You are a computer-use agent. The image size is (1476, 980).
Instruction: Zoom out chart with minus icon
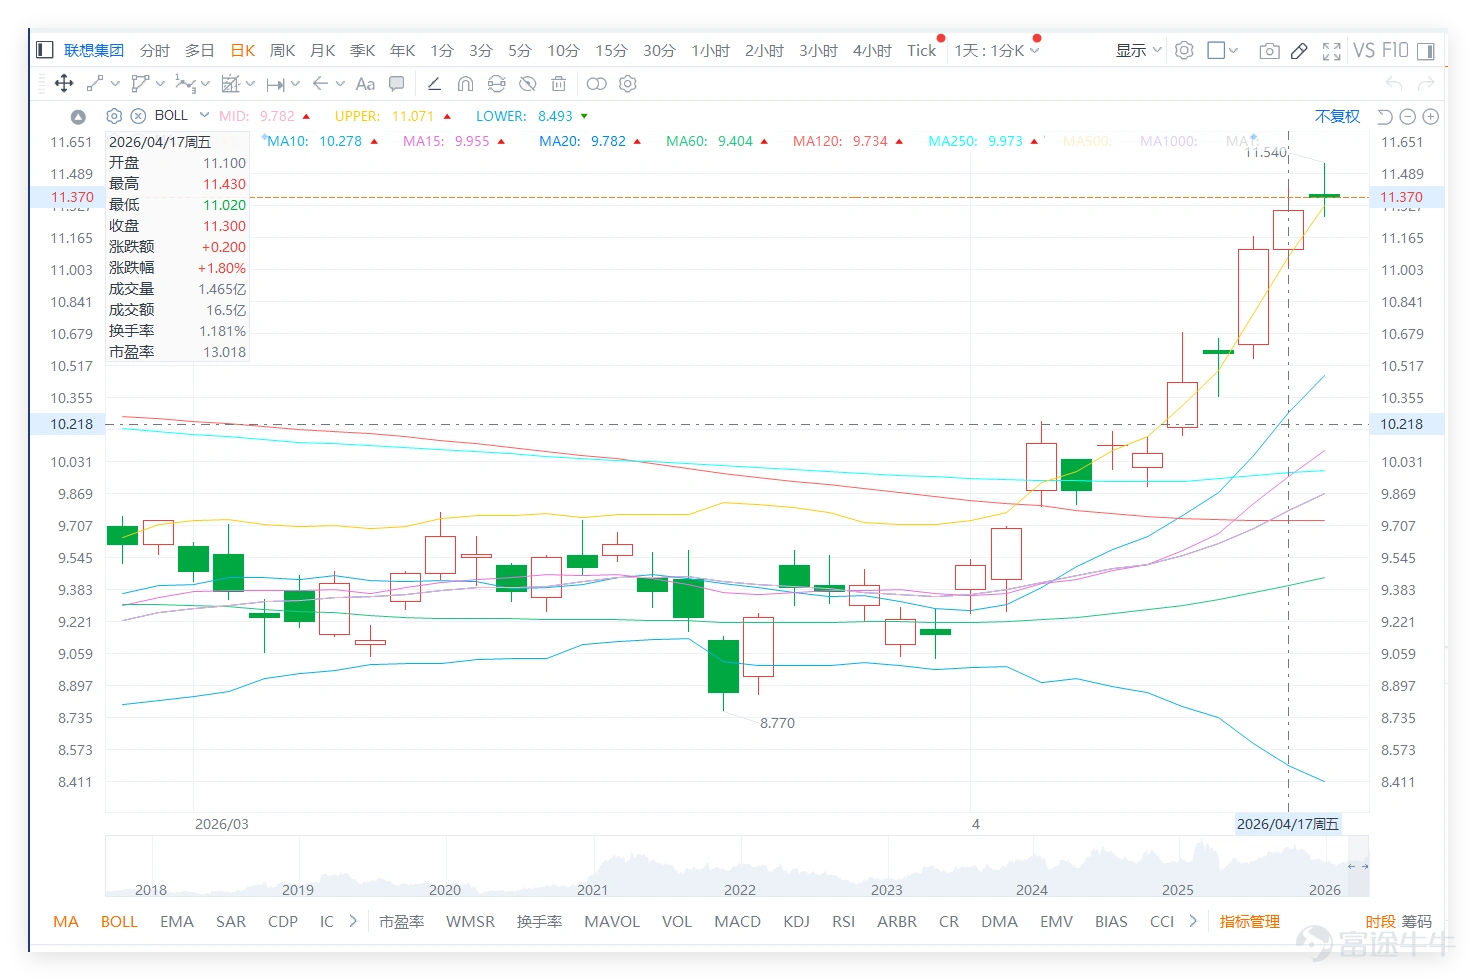coord(1408,117)
